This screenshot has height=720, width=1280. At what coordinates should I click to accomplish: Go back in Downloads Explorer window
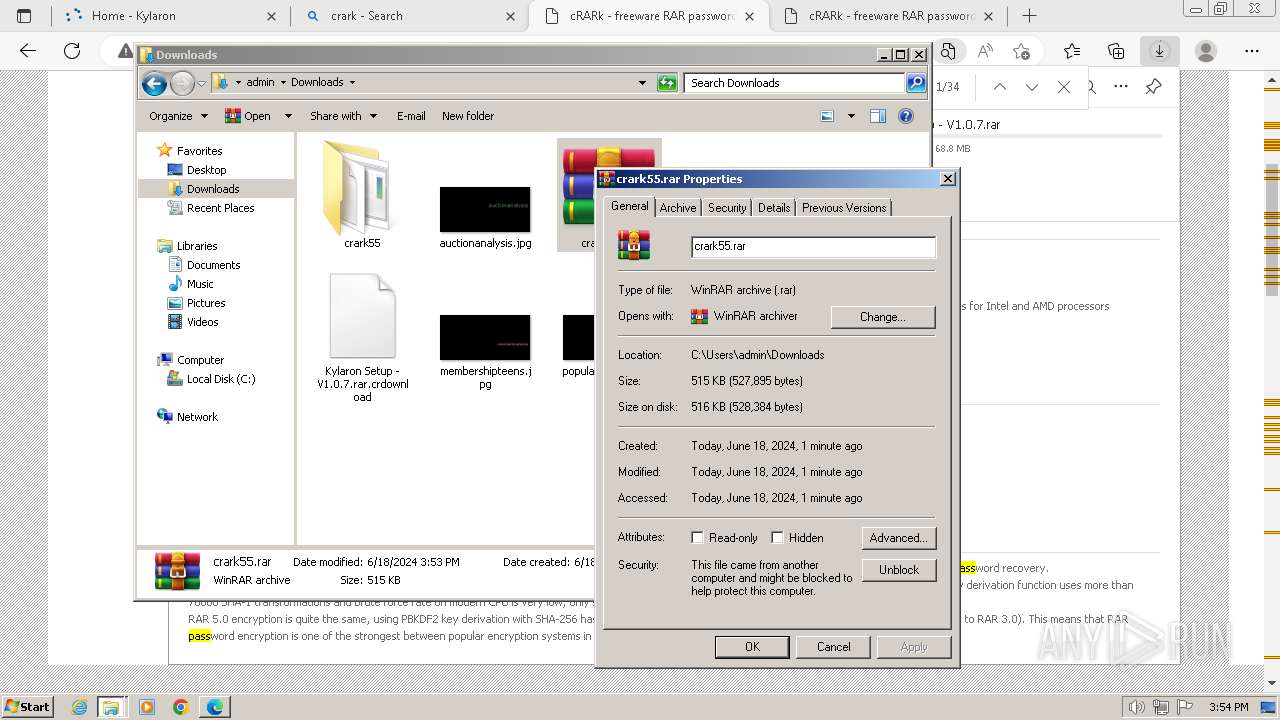[154, 83]
